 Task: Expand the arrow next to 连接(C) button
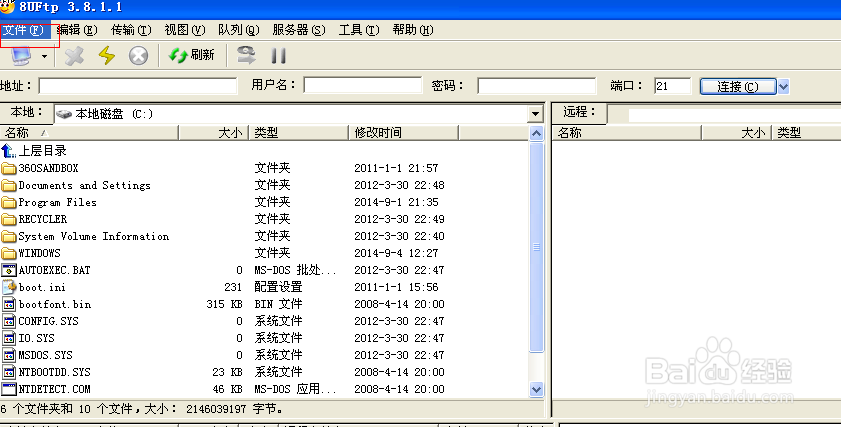point(783,86)
